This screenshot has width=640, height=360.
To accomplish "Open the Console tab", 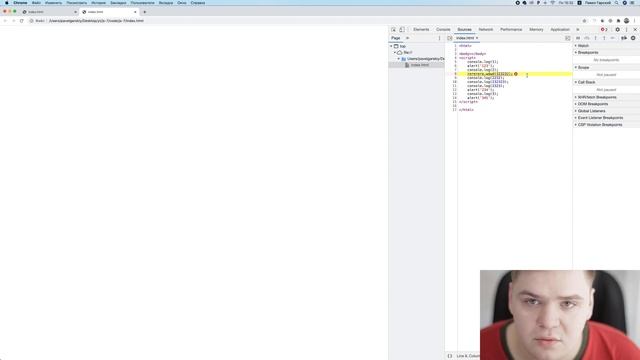I will pyautogui.click(x=443, y=29).
